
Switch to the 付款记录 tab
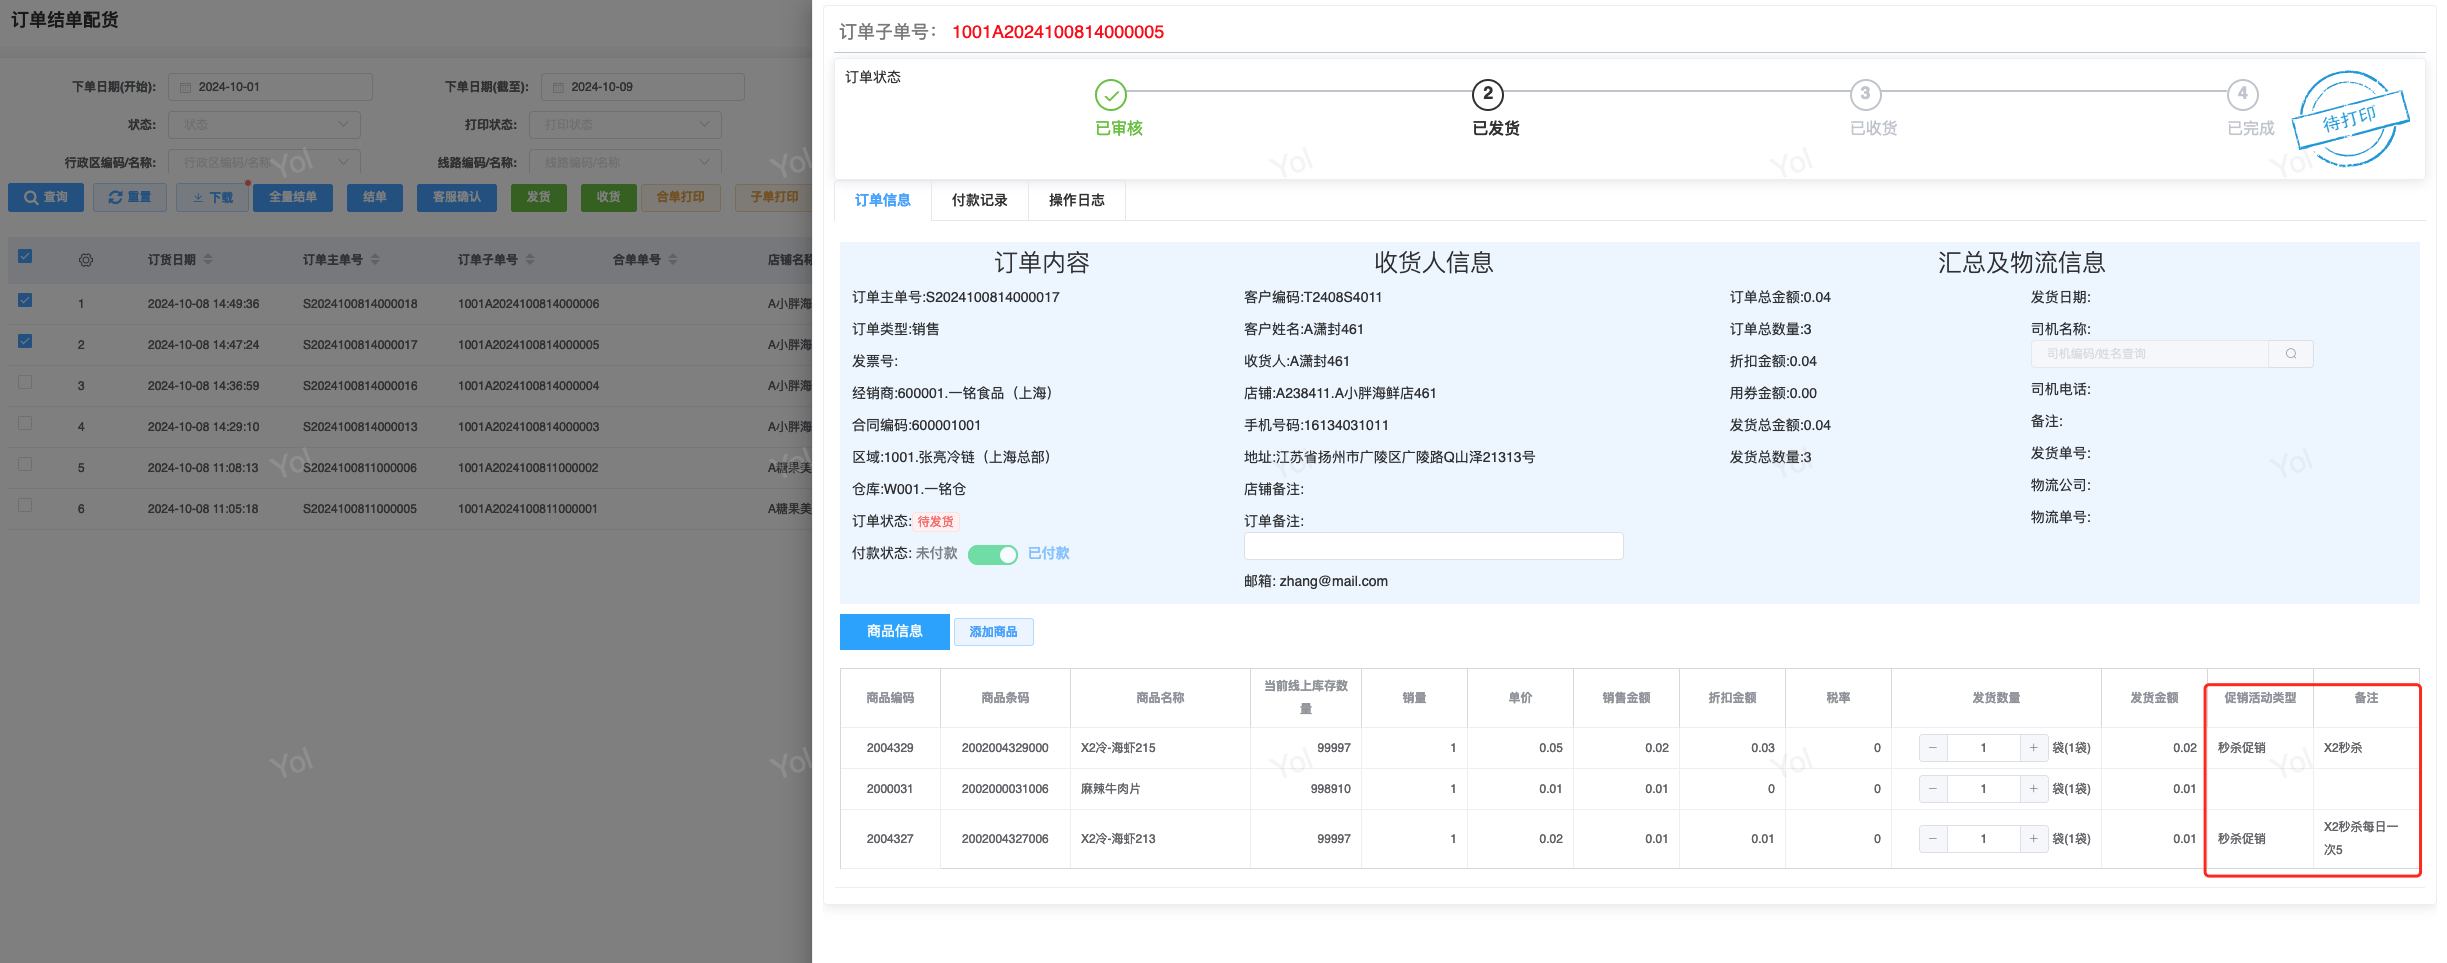click(979, 200)
